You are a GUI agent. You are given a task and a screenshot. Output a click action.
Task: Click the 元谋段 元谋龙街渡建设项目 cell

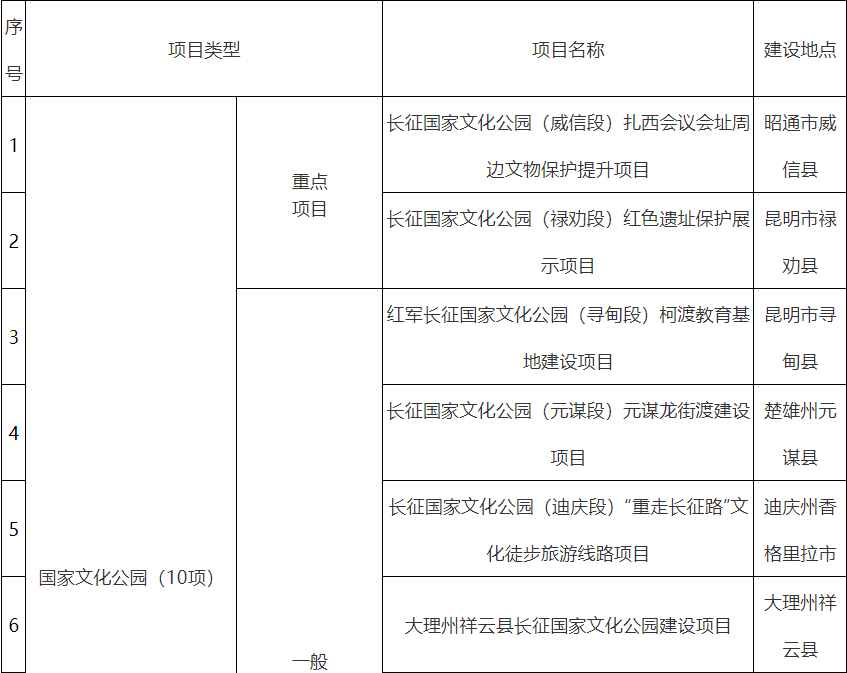[x=567, y=434]
